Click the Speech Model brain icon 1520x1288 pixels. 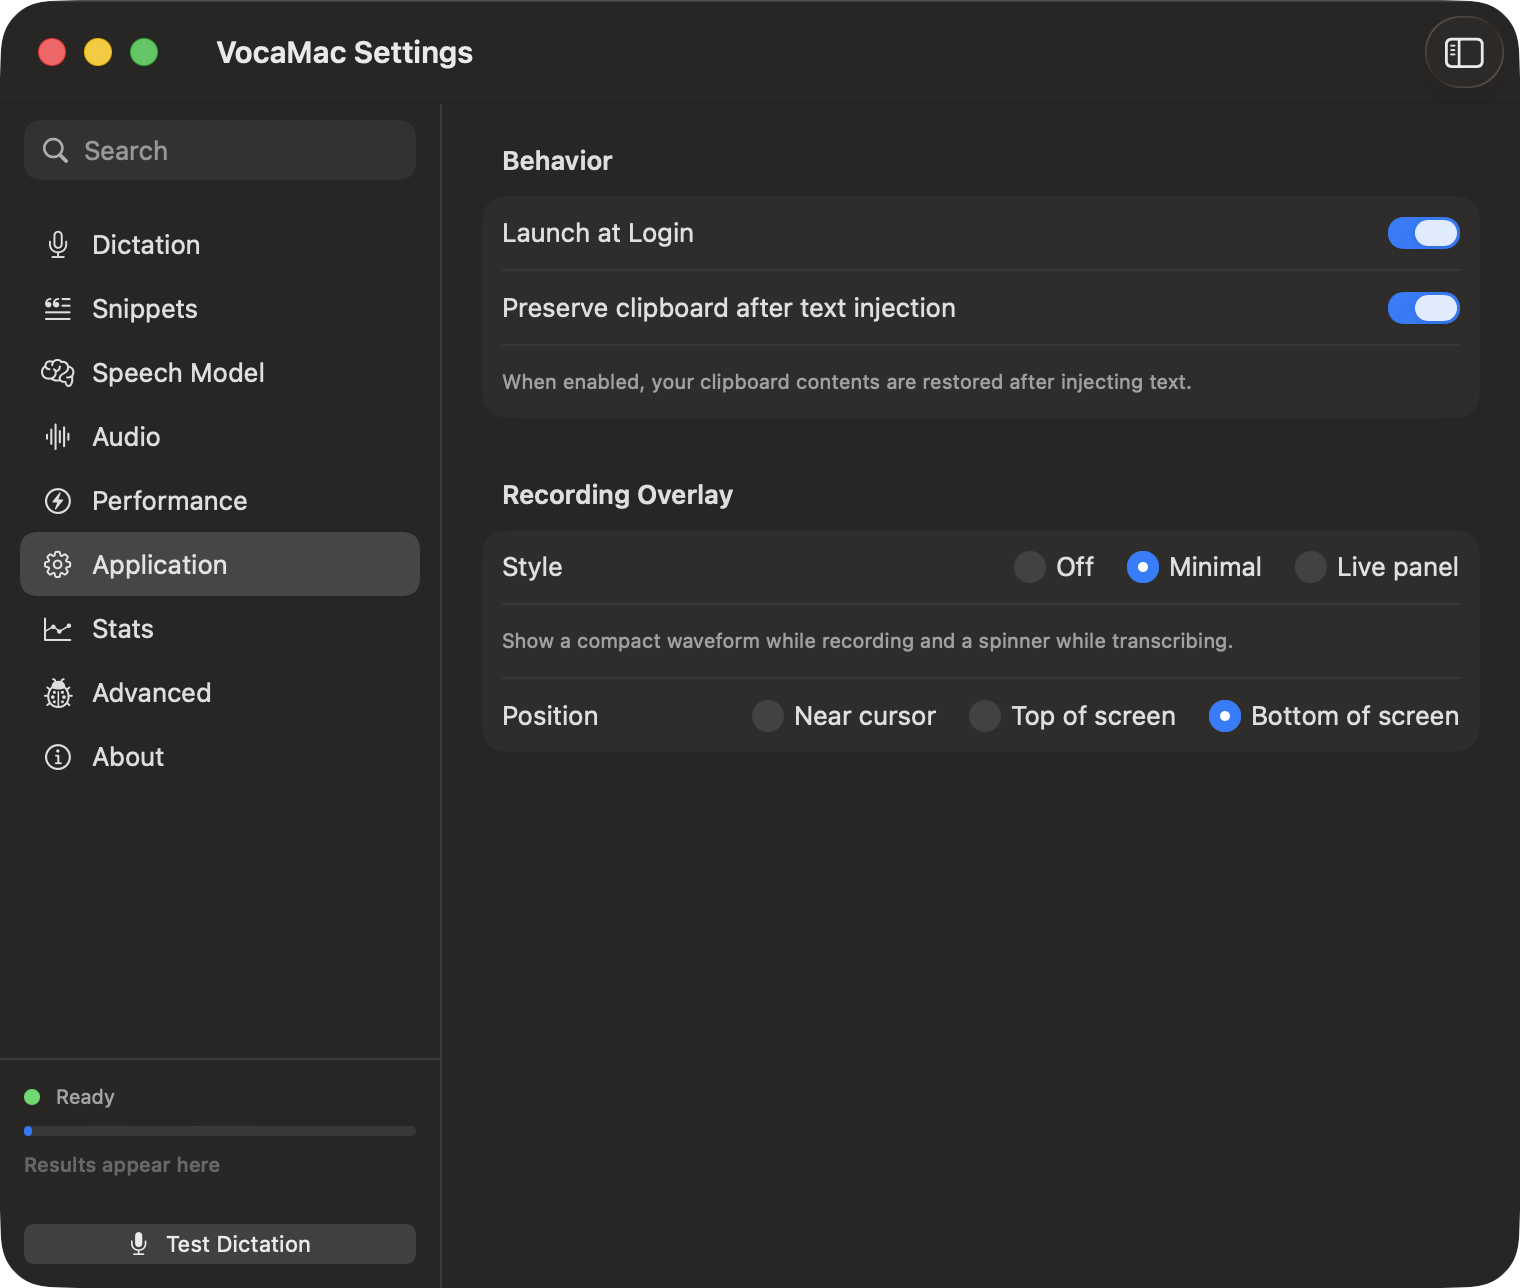point(58,373)
